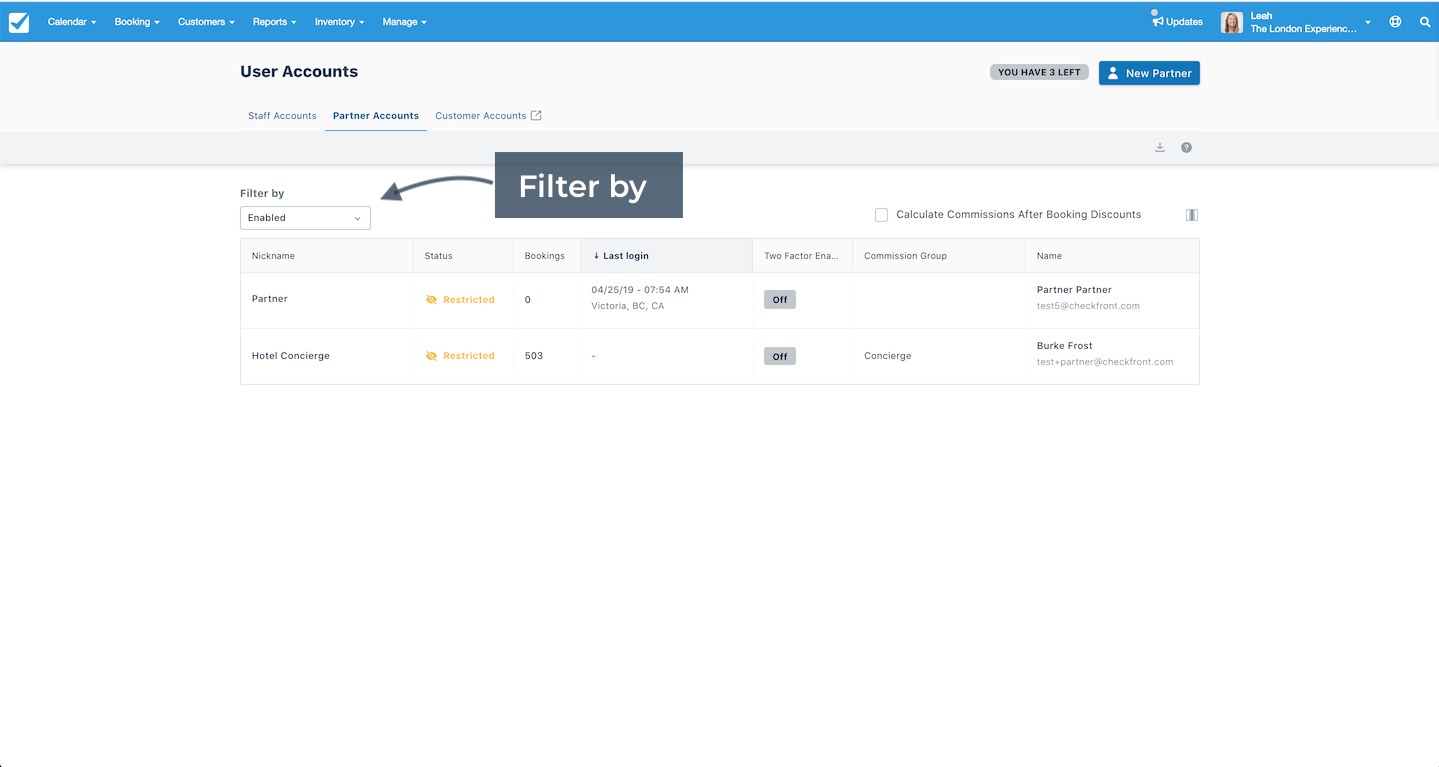
Task: Click the Victoria, BC, CA location text
Action: (x=628, y=306)
